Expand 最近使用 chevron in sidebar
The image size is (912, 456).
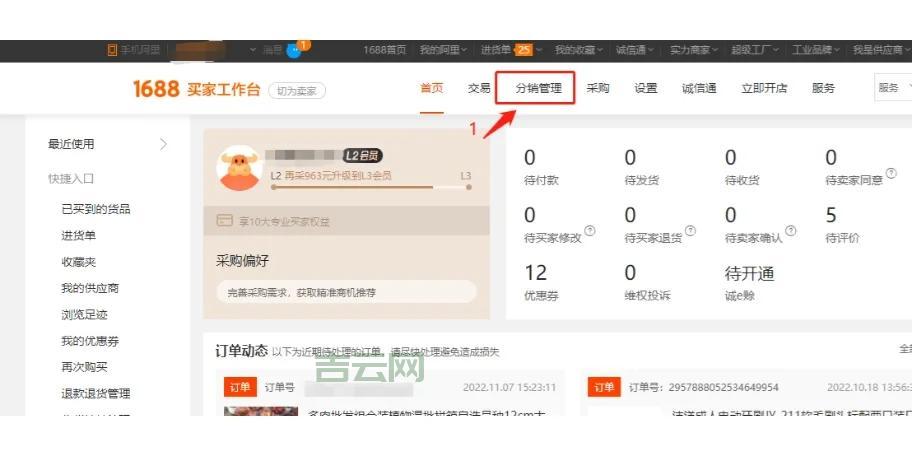(x=163, y=144)
